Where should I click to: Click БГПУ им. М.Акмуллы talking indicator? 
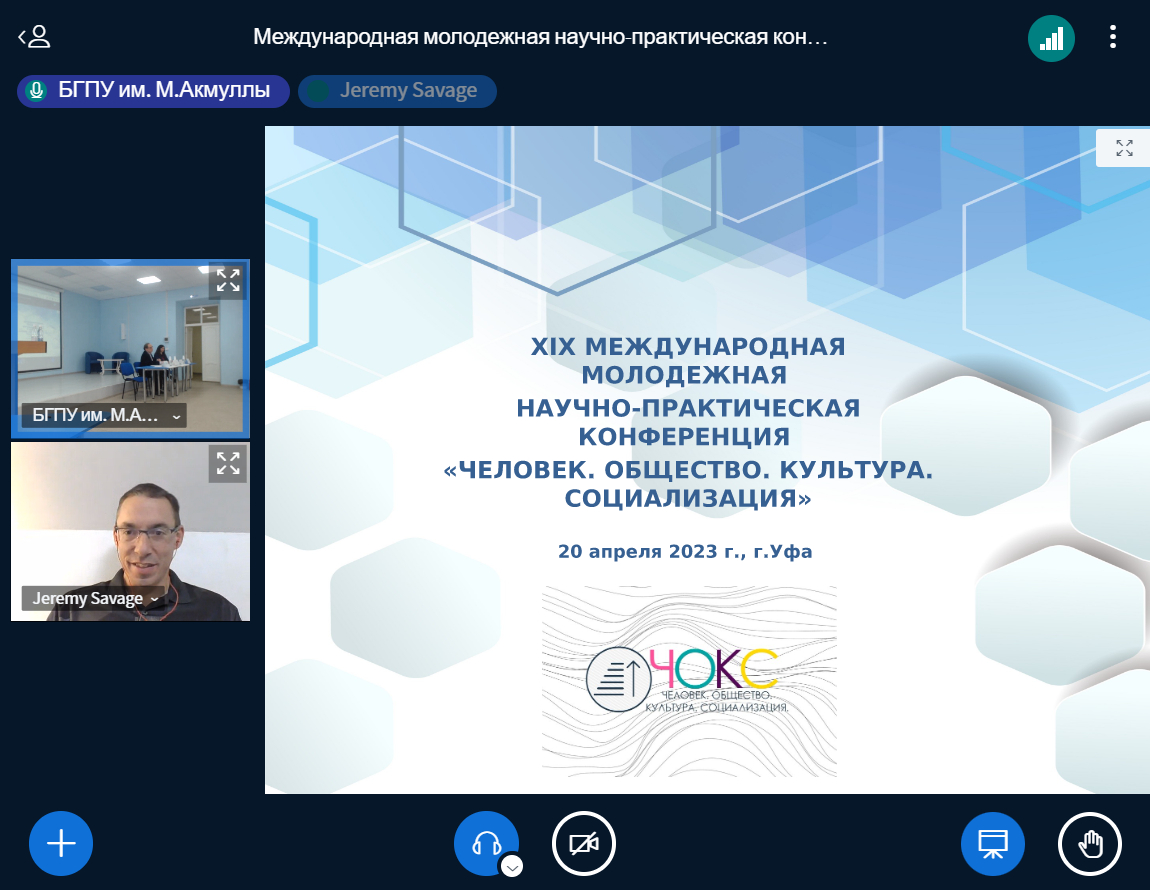153,91
